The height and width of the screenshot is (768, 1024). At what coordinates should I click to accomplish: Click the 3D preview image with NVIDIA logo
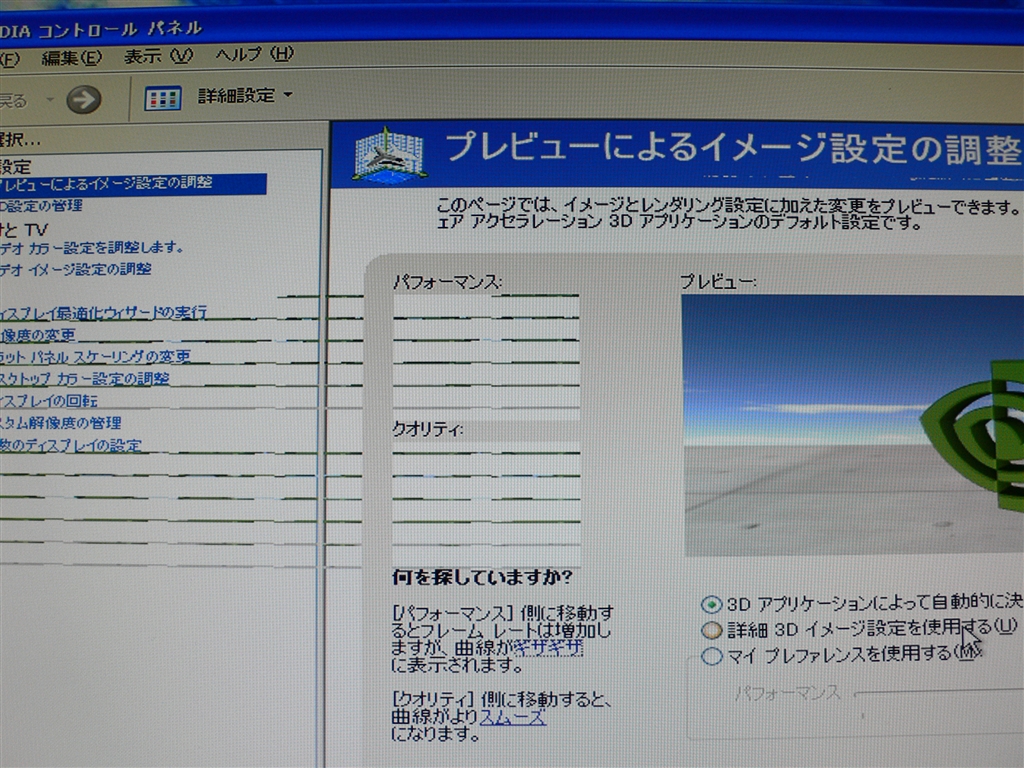(x=853, y=425)
